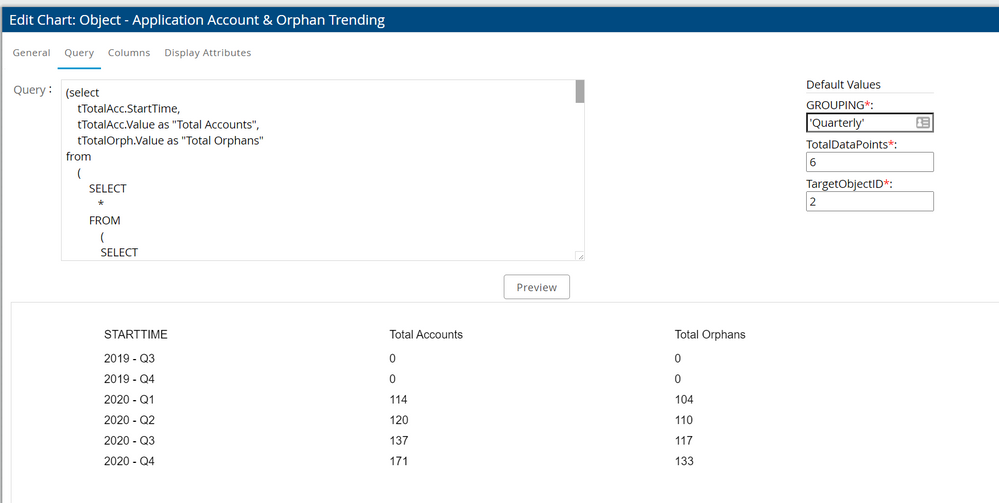Viewport: 999px width, 503px height.
Task: Select the 2020 - Q1 row label
Action: point(130,400)
